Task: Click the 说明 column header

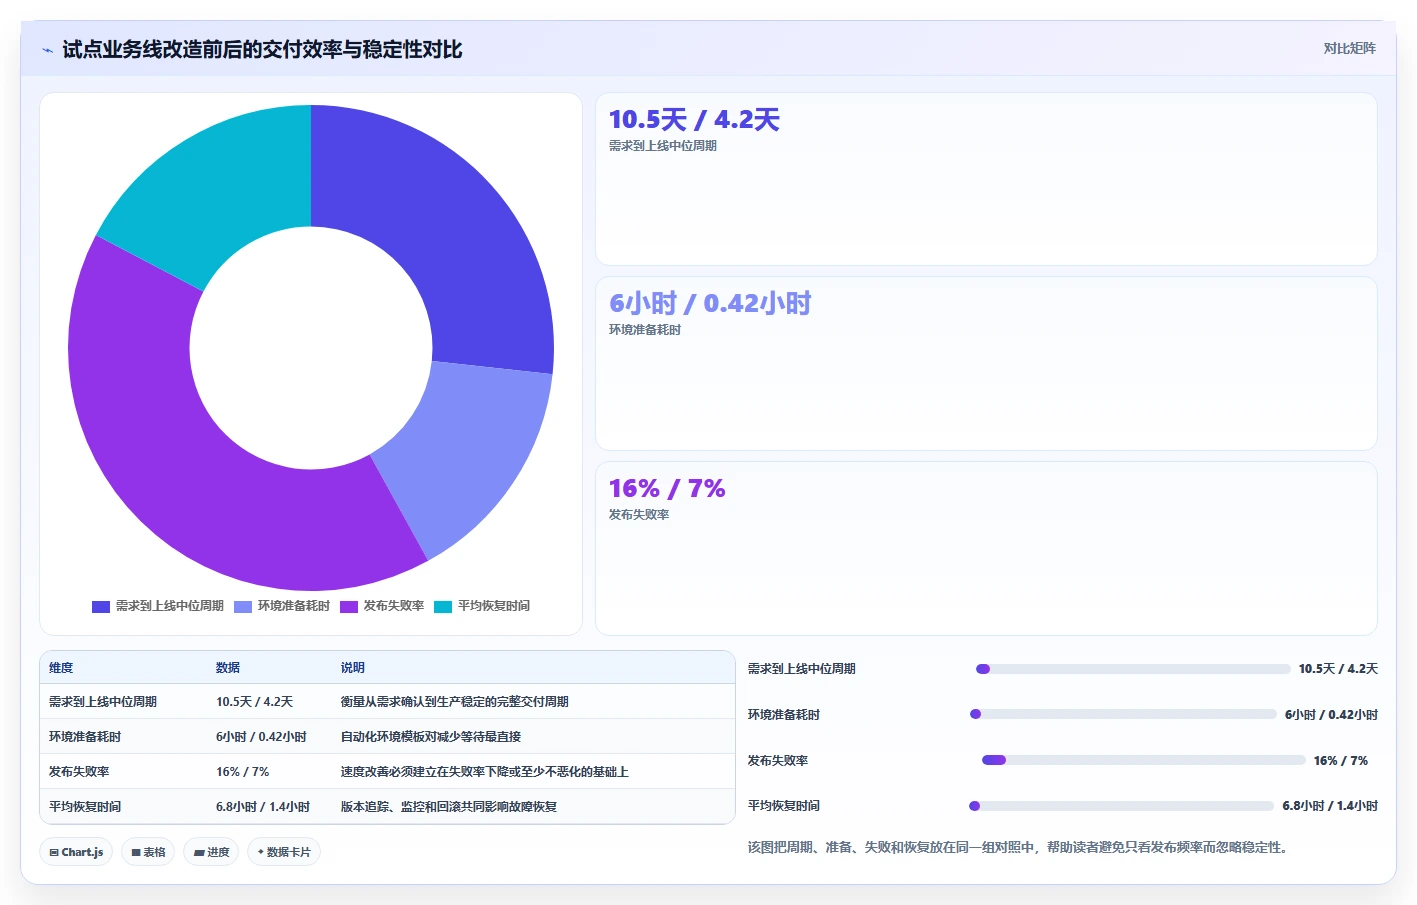Action: 353,668
